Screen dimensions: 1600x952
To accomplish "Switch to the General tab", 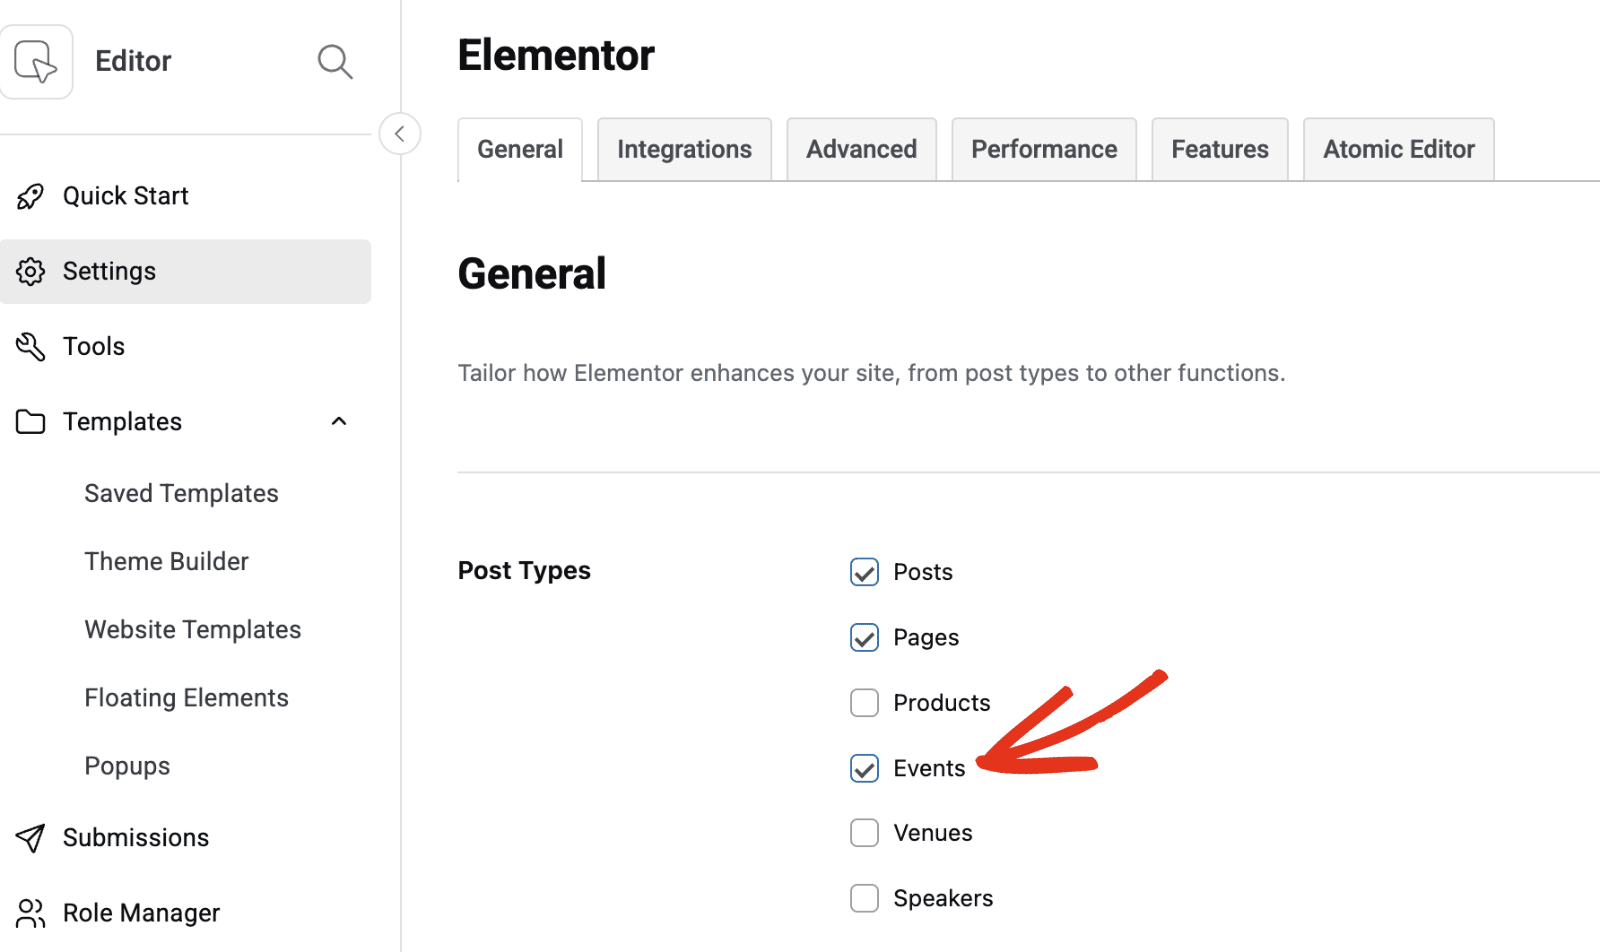I will [x=520, y=150].
